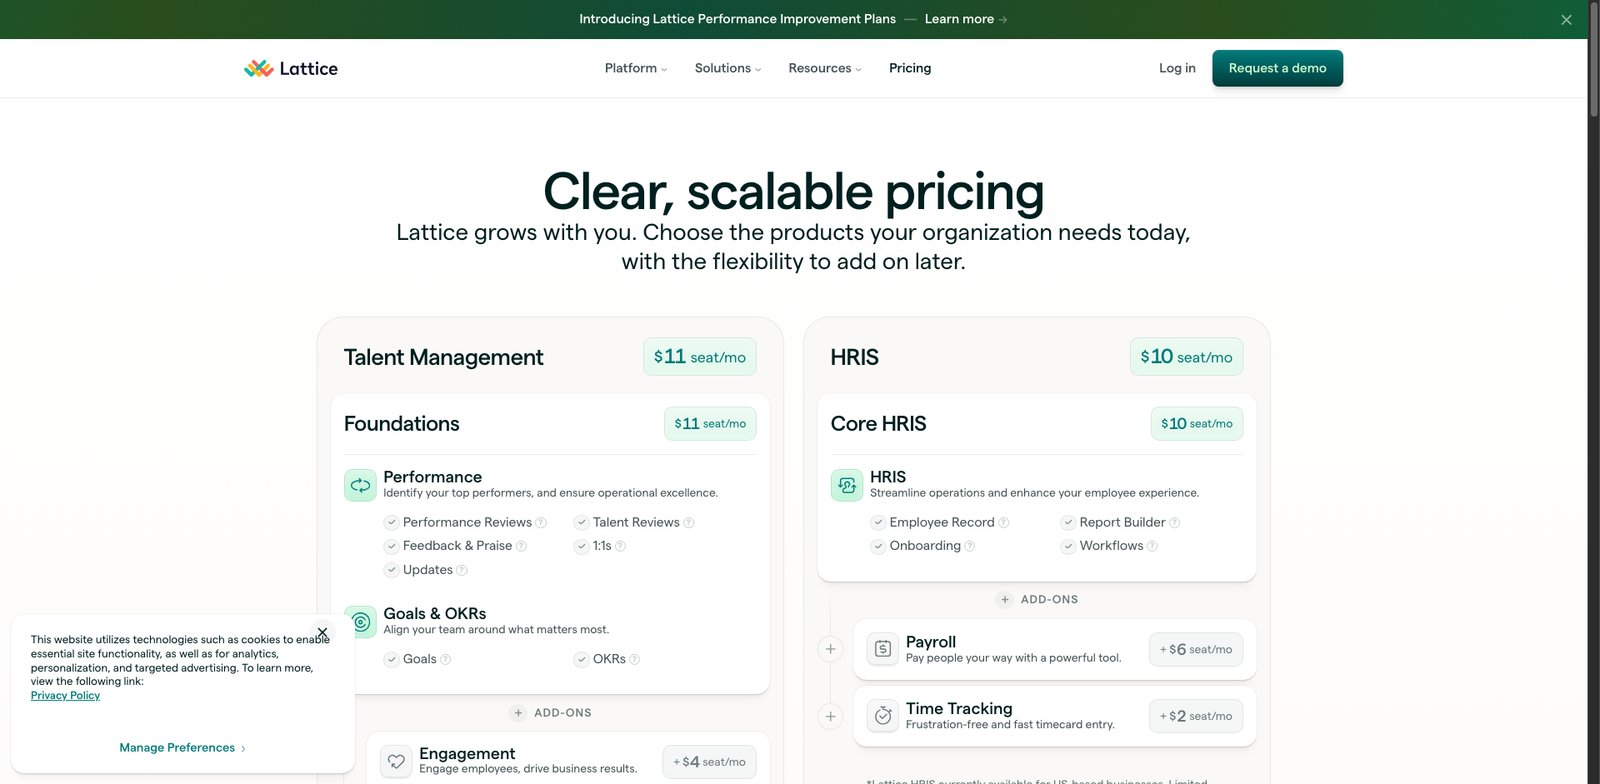The image size is (1600, 784).
Task: Open the Updates help tooltip icon
Action: 462,570
